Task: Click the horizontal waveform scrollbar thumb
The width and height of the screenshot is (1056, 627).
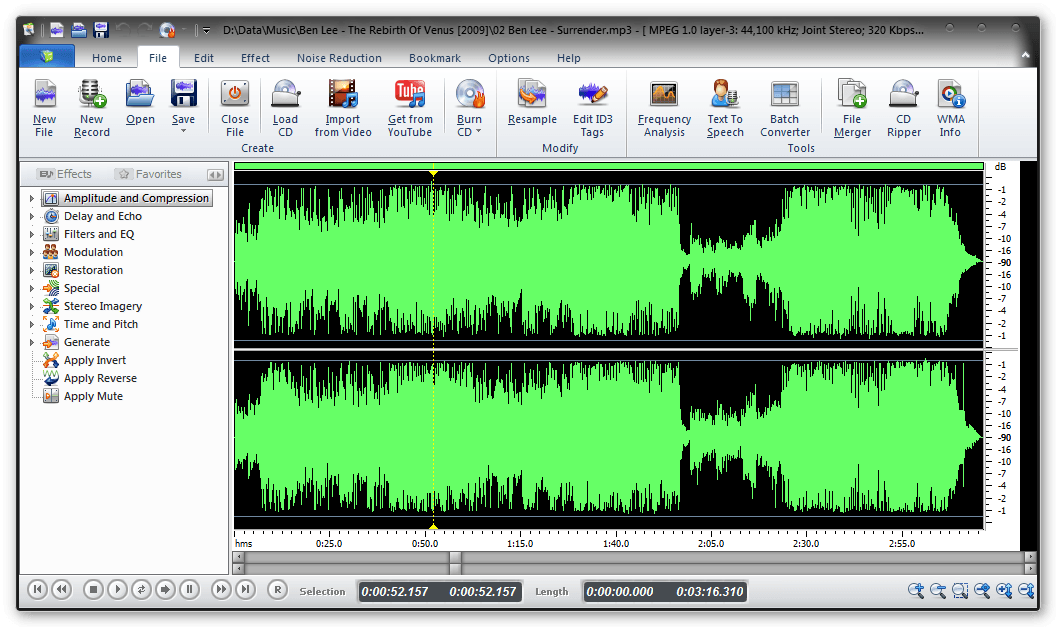Action: coord(455,558)
